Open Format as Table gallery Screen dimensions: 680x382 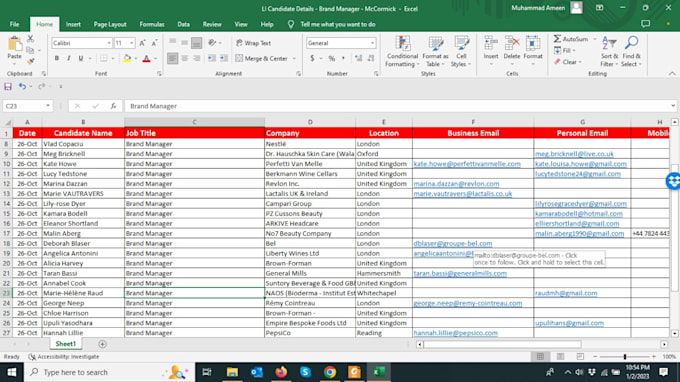coord(435,51)
